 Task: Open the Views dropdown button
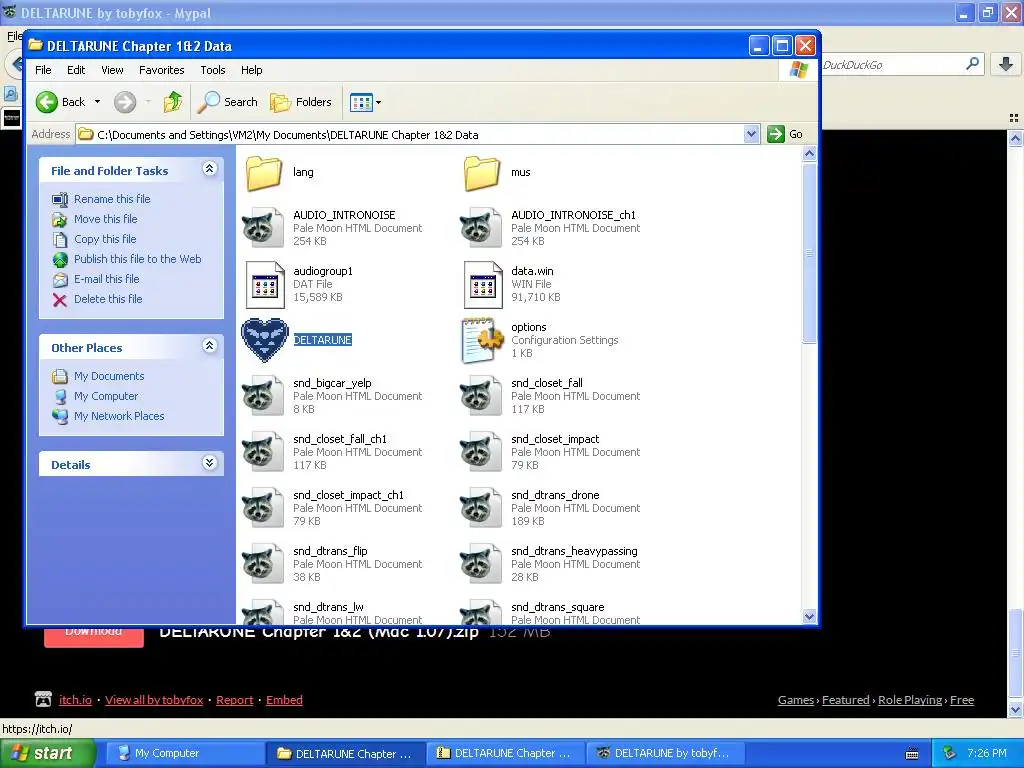(x=365, y=103)
